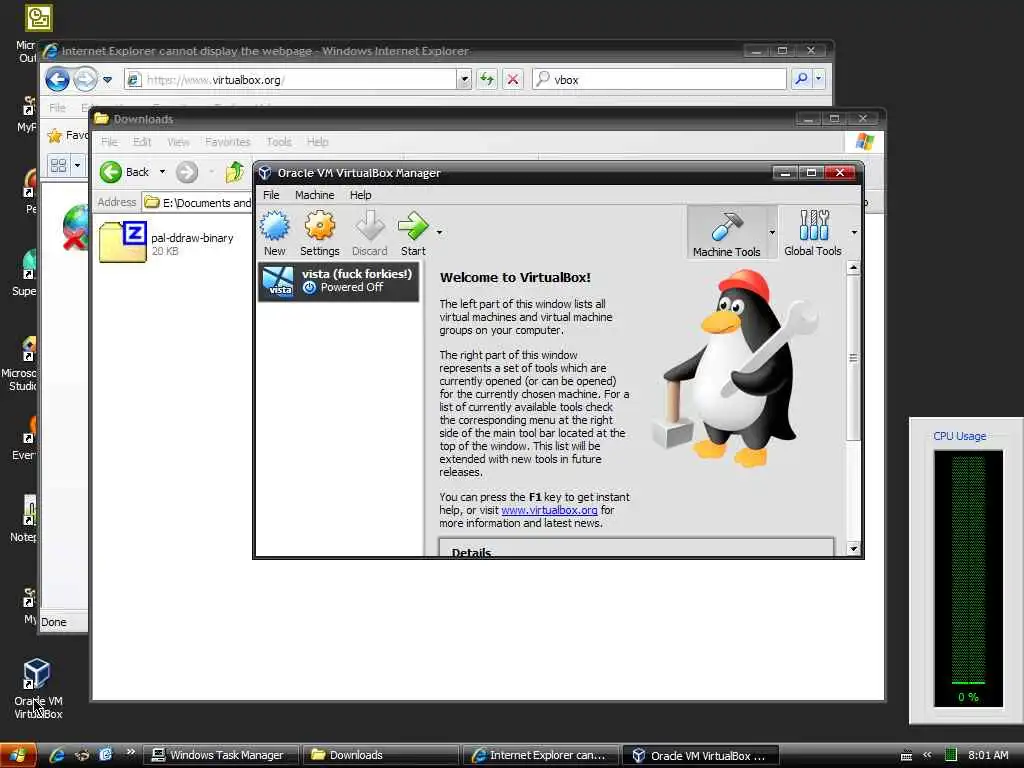The width and height of the screenshot is (1024, 768).
Task: Open Oracle VM VirtualBox desktop shortcut
Action: [x=38, y=688]
